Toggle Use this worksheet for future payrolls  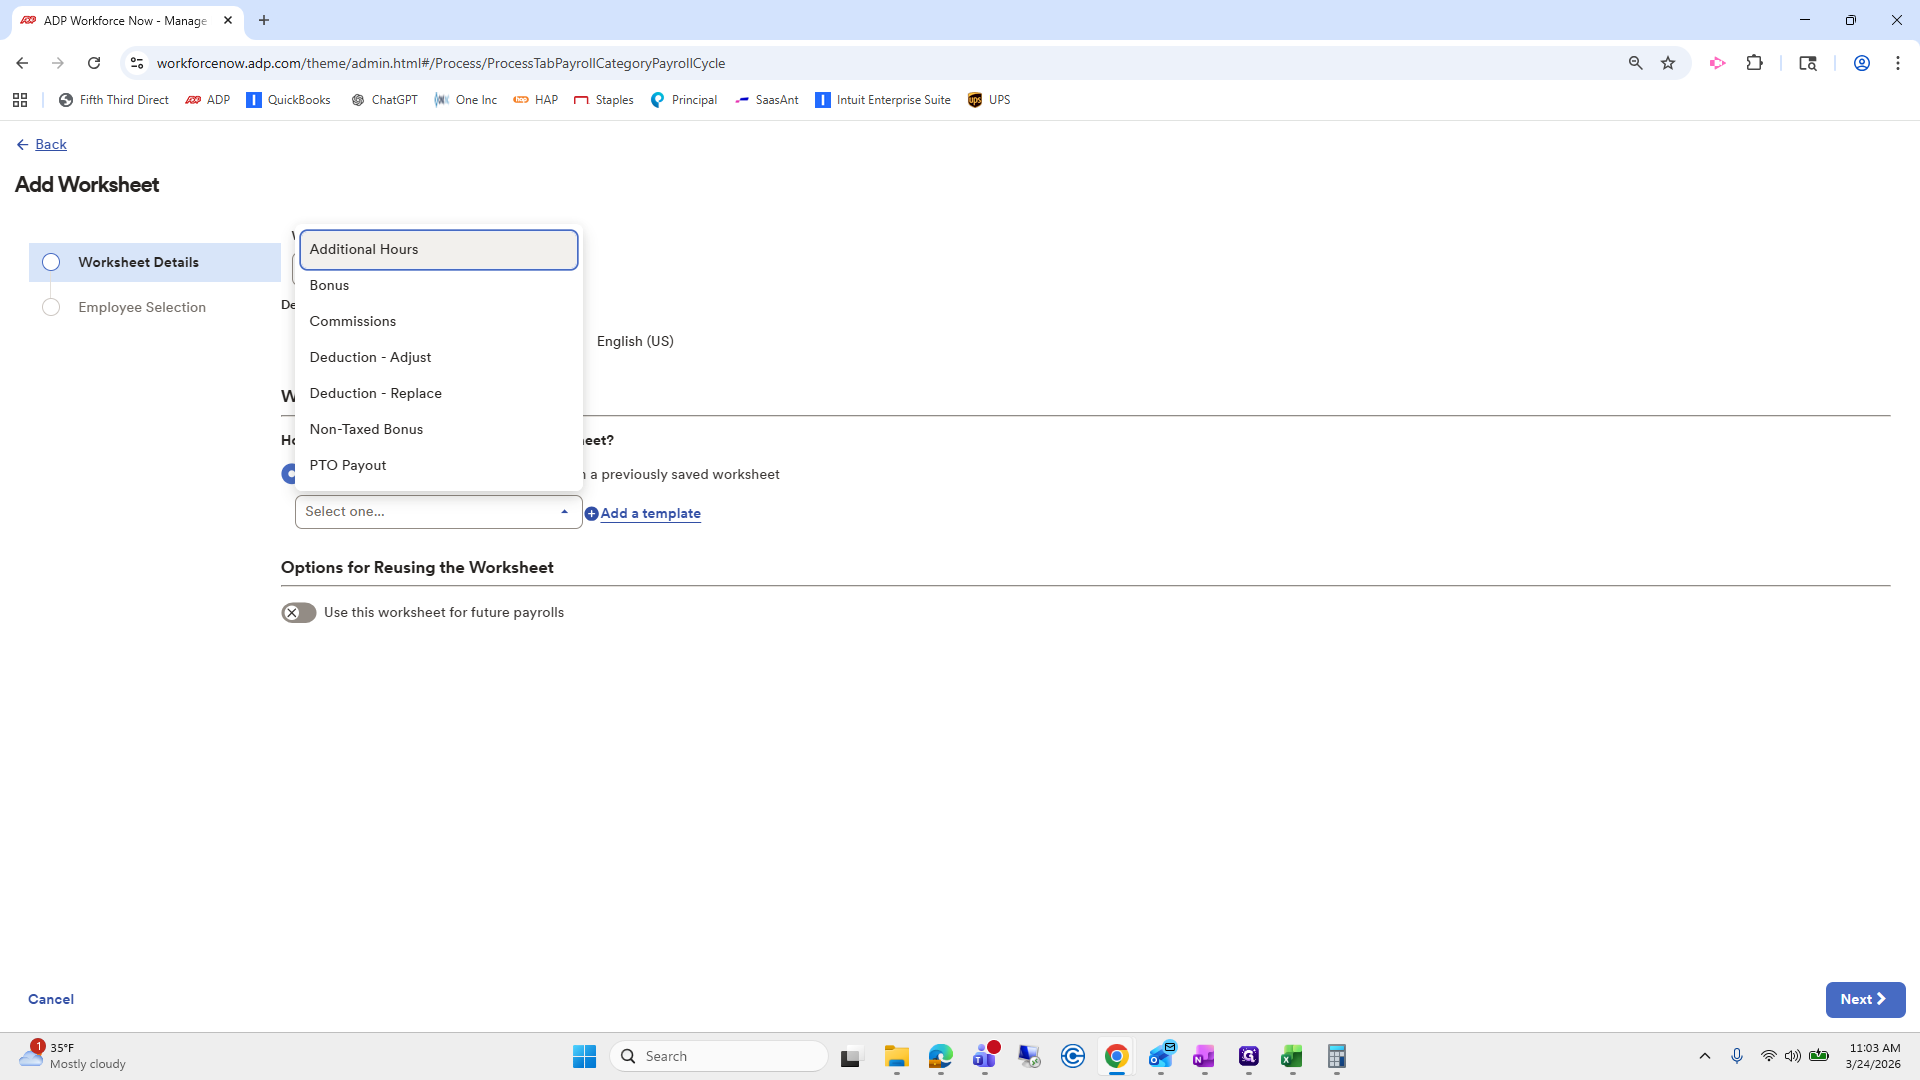click(298, 613)
